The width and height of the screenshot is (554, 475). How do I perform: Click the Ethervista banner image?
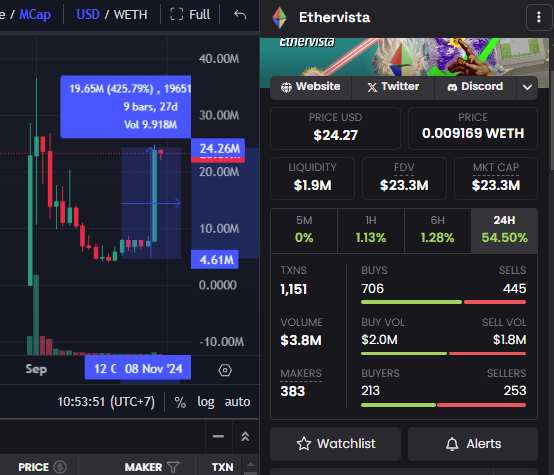point(404,57)
